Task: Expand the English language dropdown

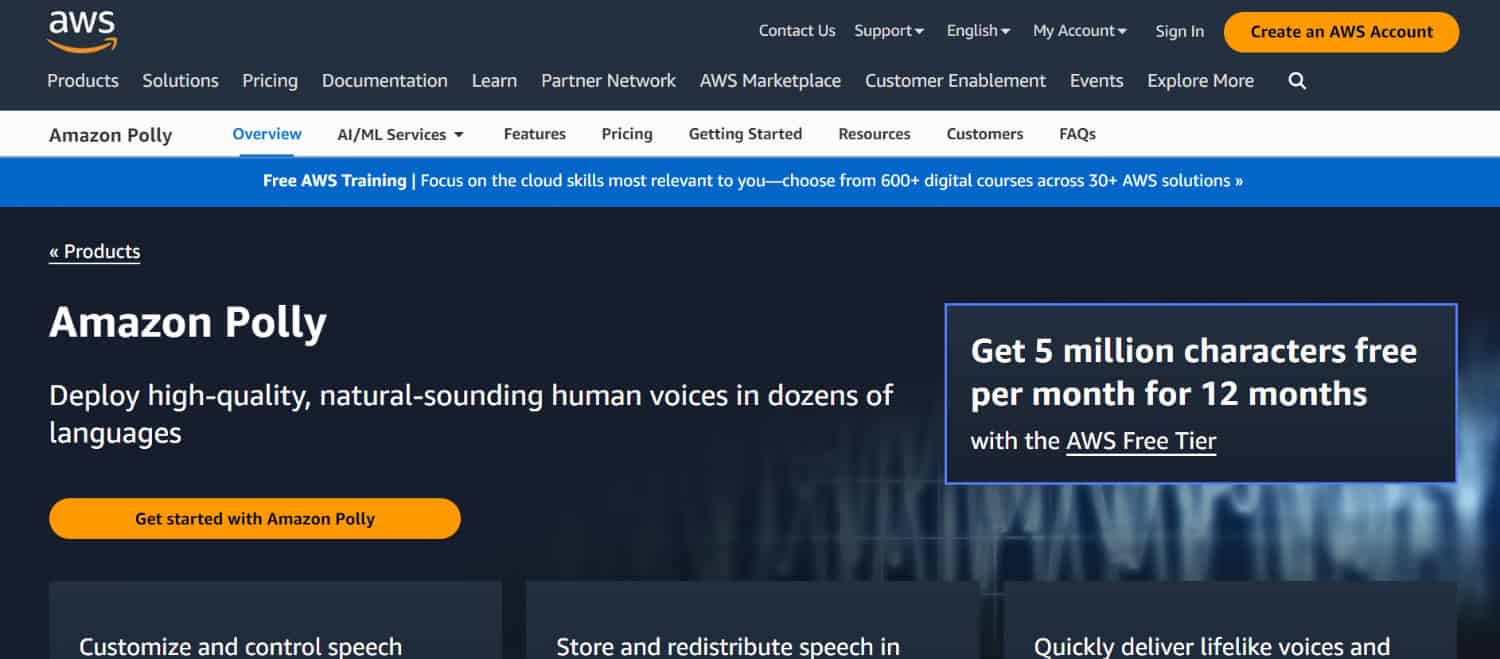Action: point(978,31)
